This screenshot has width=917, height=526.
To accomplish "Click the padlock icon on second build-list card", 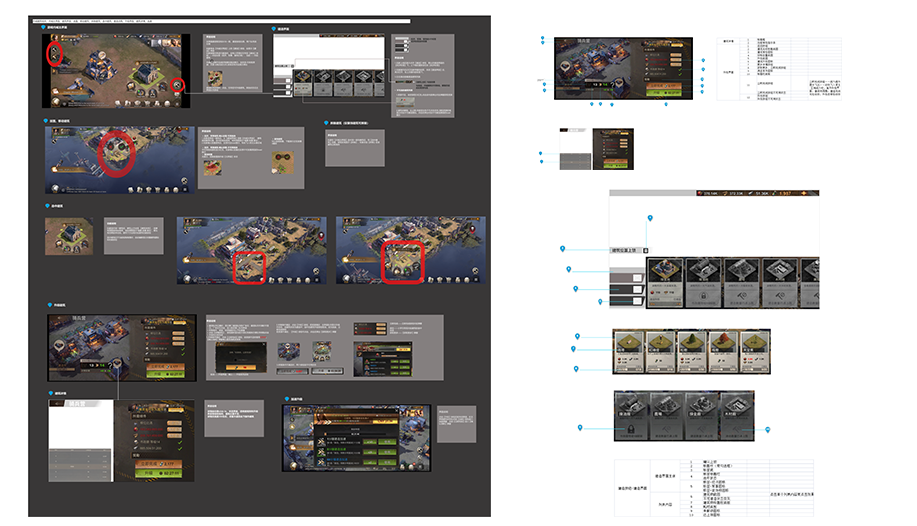I will click(704, 296).
